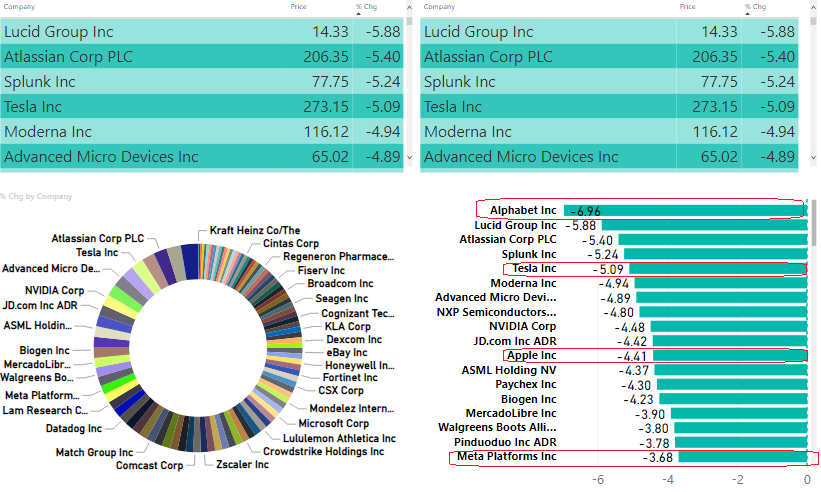Image resolution: width=821 pixels, height=492 pixels.
Task: Select eBay Inc donut label
Action: [347, 352]
